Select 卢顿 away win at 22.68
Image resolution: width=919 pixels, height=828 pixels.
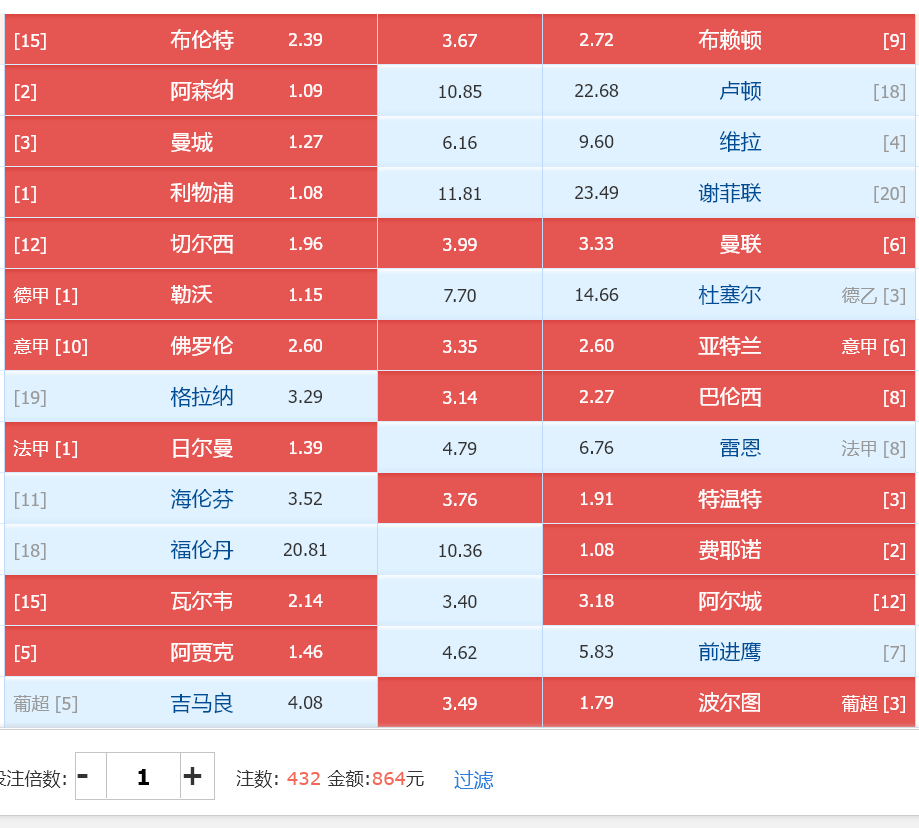point(729,90)
